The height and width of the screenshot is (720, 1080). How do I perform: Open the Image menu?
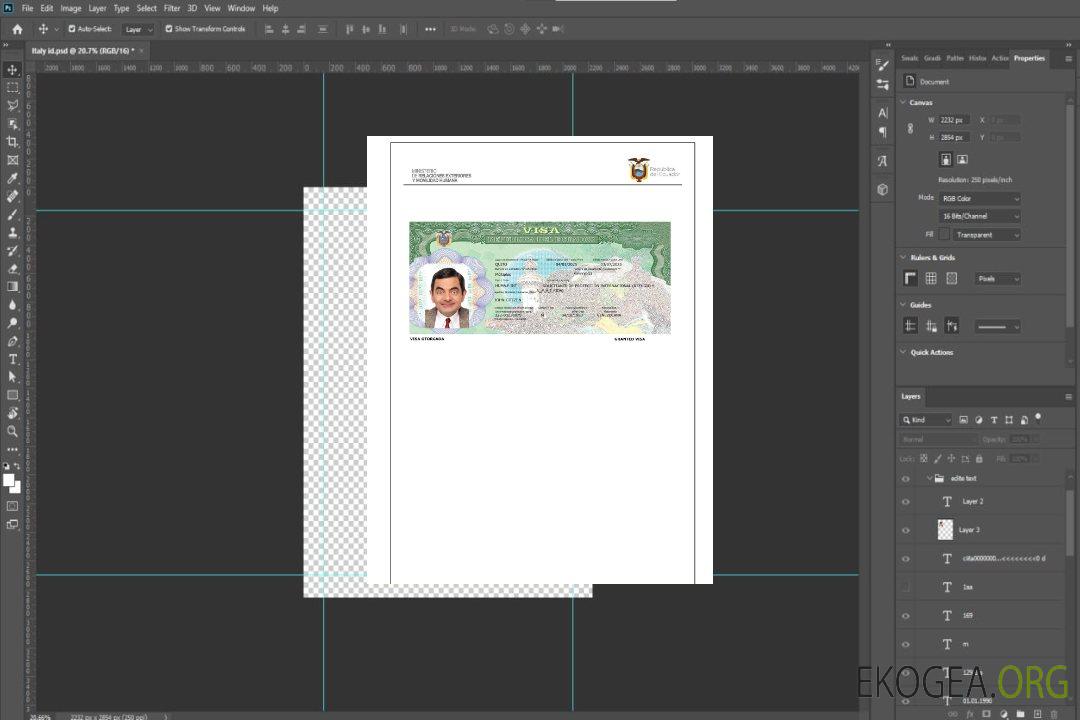[x=70, y=8]
